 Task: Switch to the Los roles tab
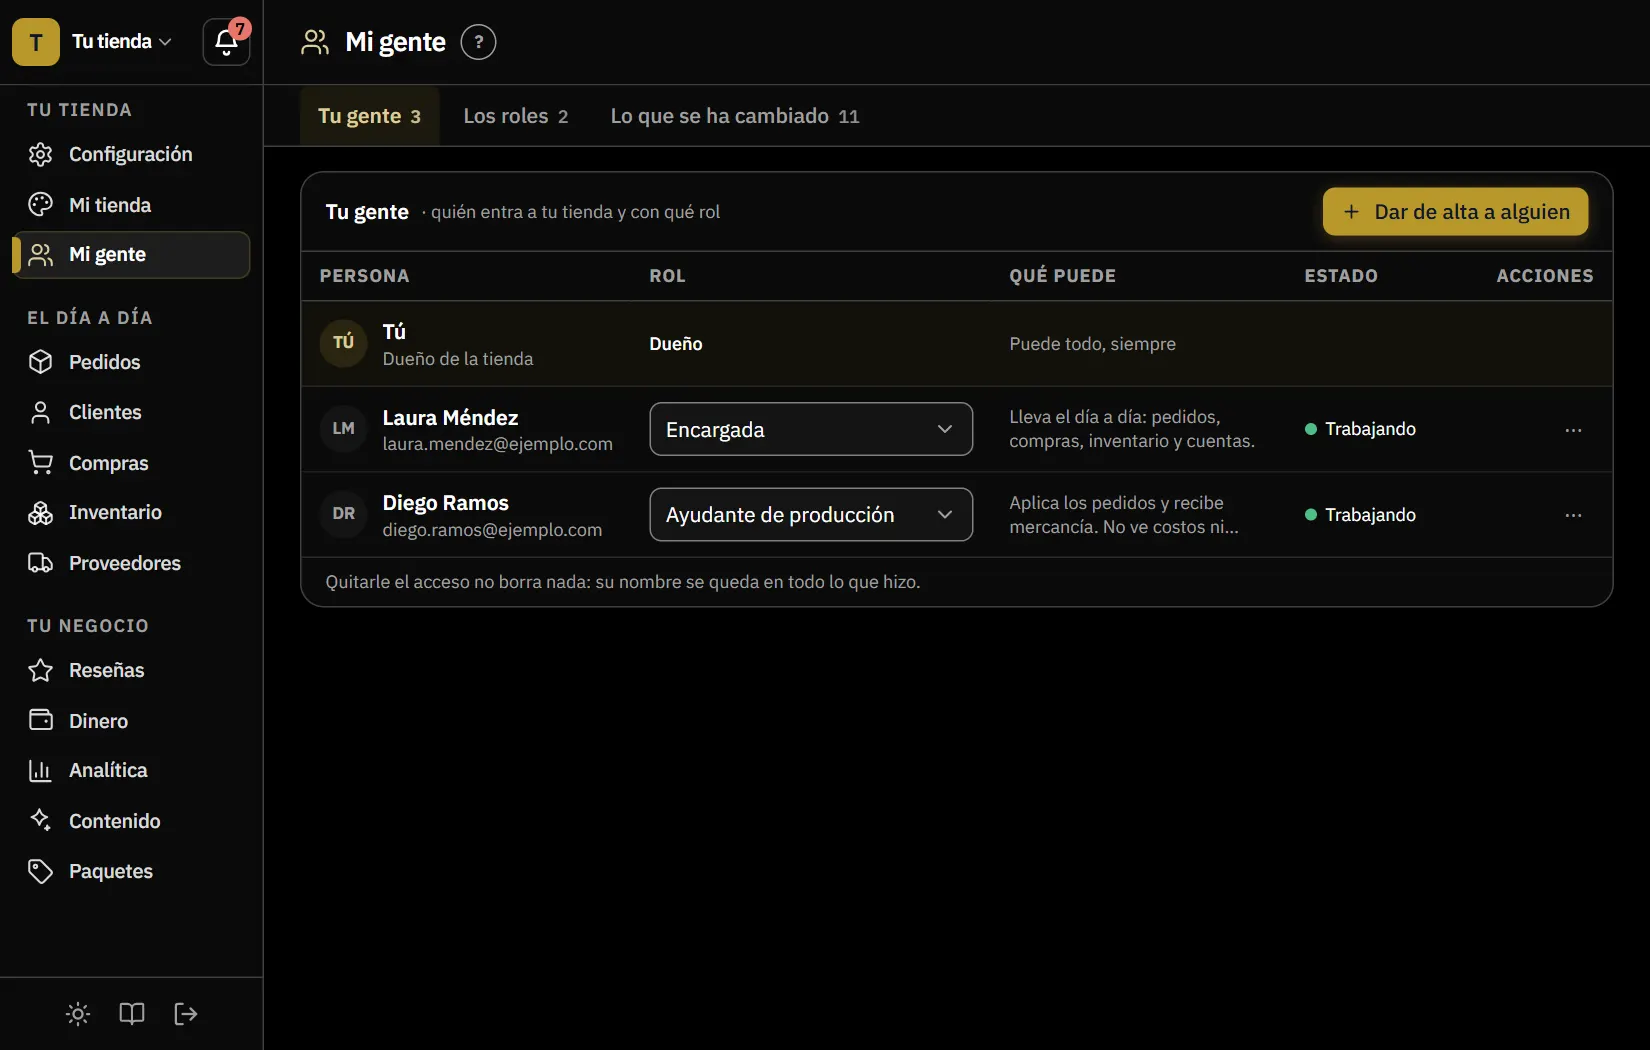click(x=516, y=116)
